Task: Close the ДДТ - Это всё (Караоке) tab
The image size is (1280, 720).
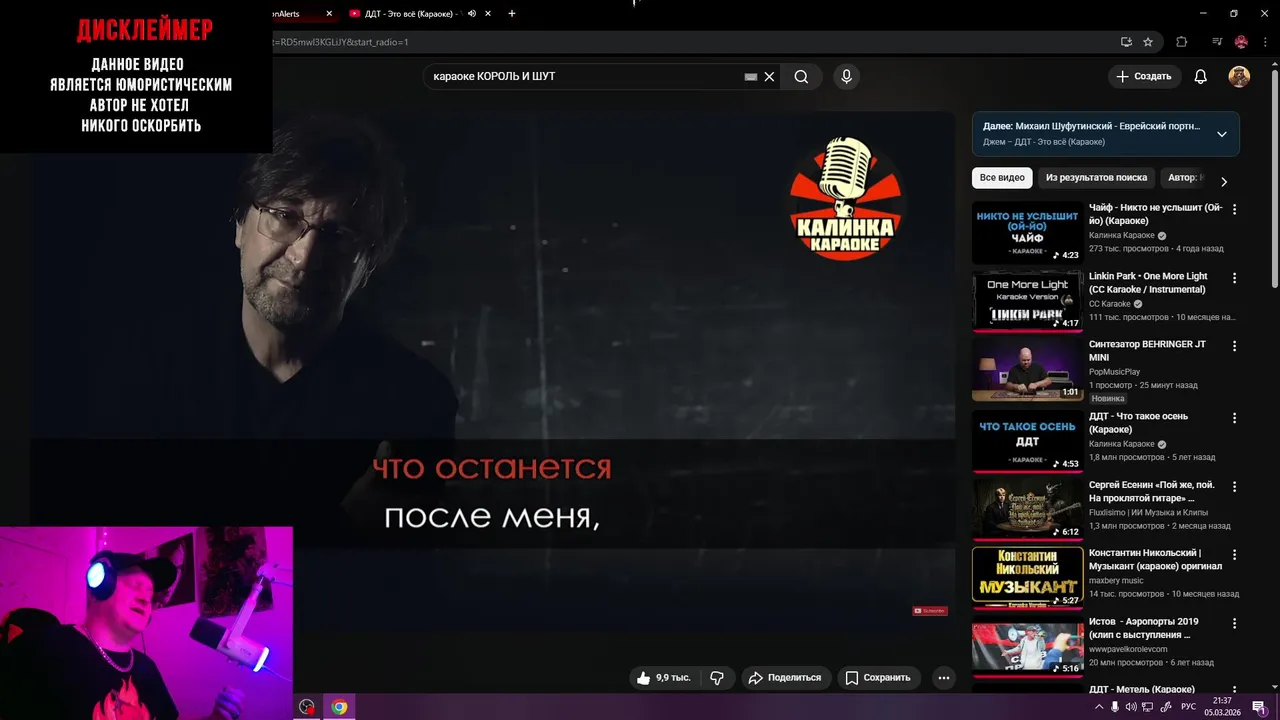Action: click(487, 14)
